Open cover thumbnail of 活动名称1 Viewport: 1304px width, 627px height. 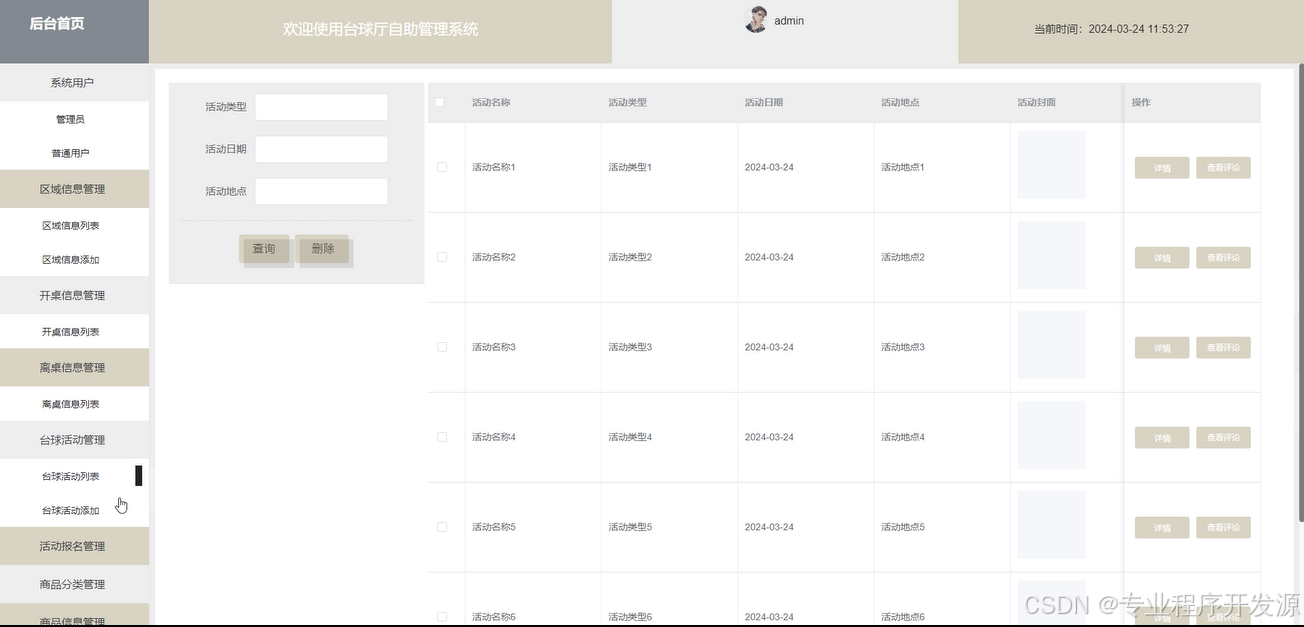pyautogui.click(x=1051, y=165)
